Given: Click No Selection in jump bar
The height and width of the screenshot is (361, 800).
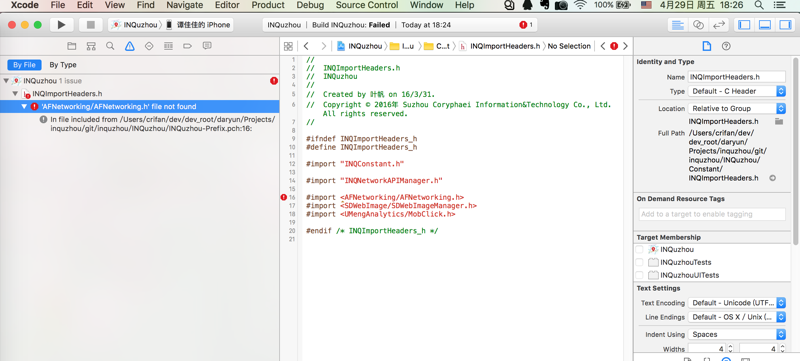Looking at the screenshot, I should coord(569,46).
